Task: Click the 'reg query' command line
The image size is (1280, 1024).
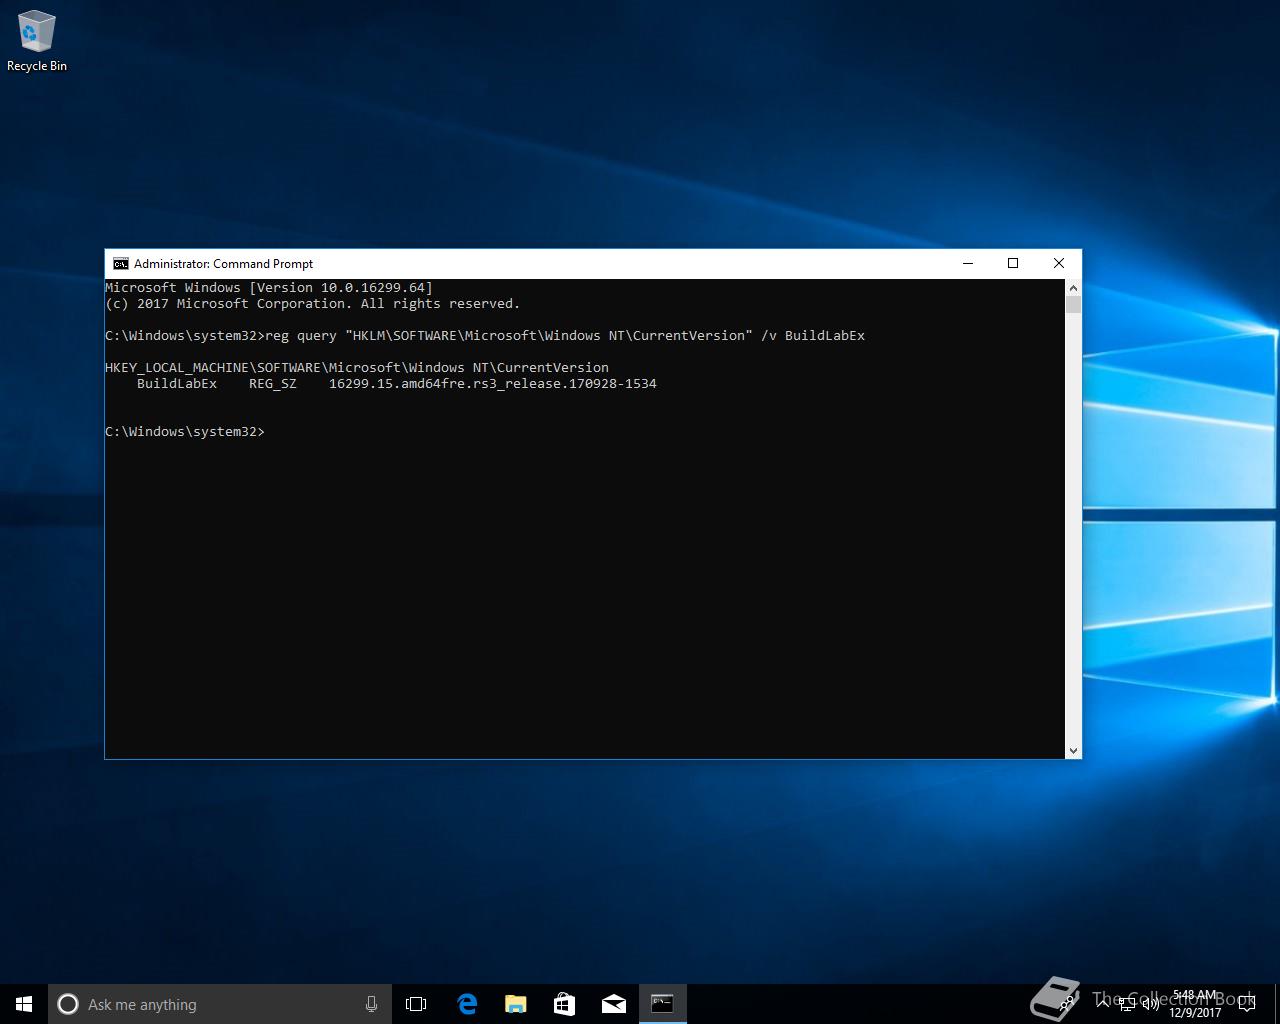Action: 485,336
